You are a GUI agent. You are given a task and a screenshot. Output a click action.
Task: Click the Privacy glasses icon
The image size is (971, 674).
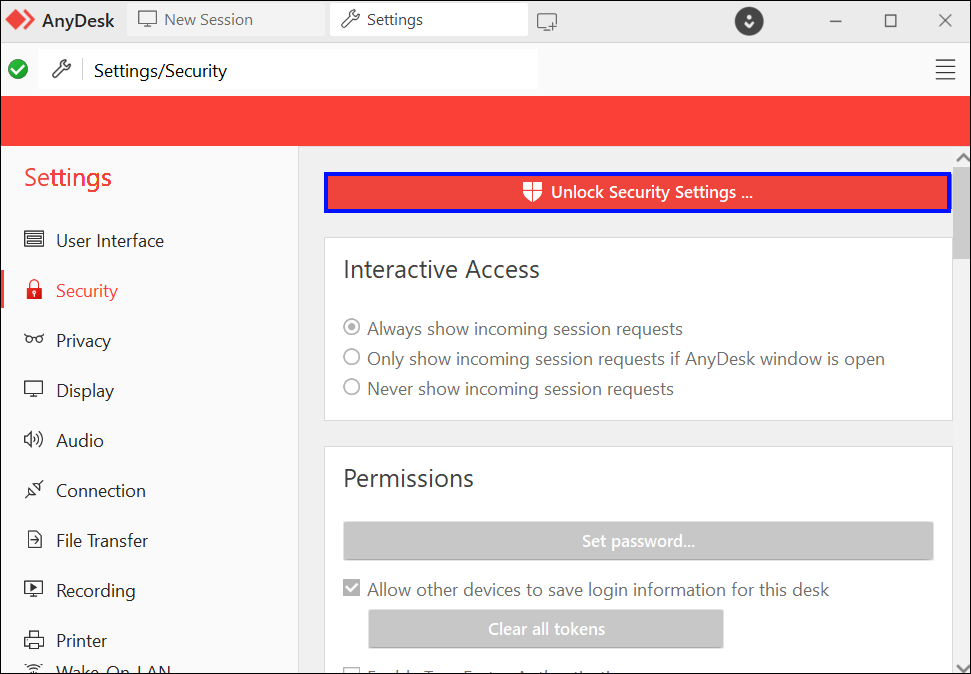click(34, 340)
